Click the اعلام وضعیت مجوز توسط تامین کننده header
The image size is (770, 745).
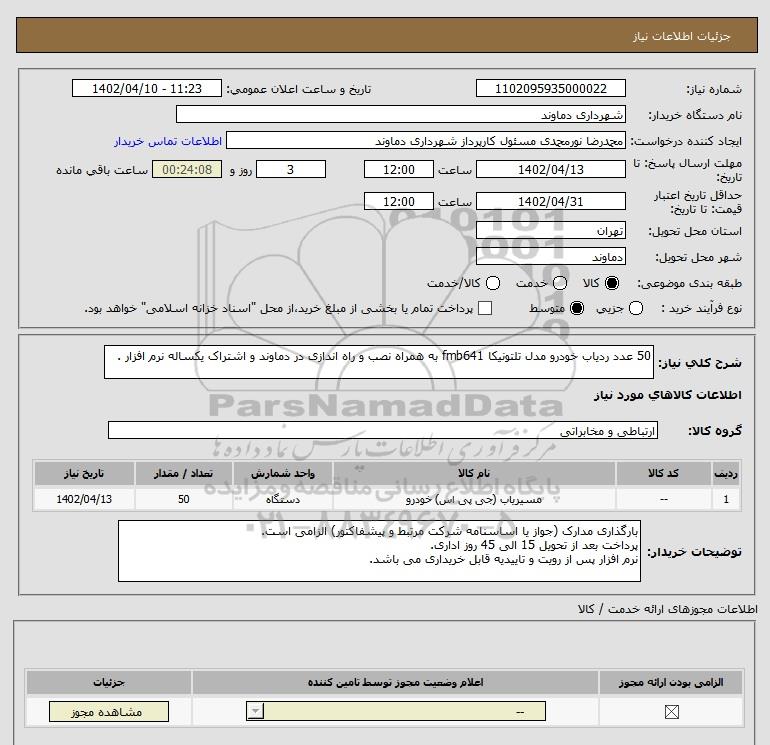click(x=396, y=683)
